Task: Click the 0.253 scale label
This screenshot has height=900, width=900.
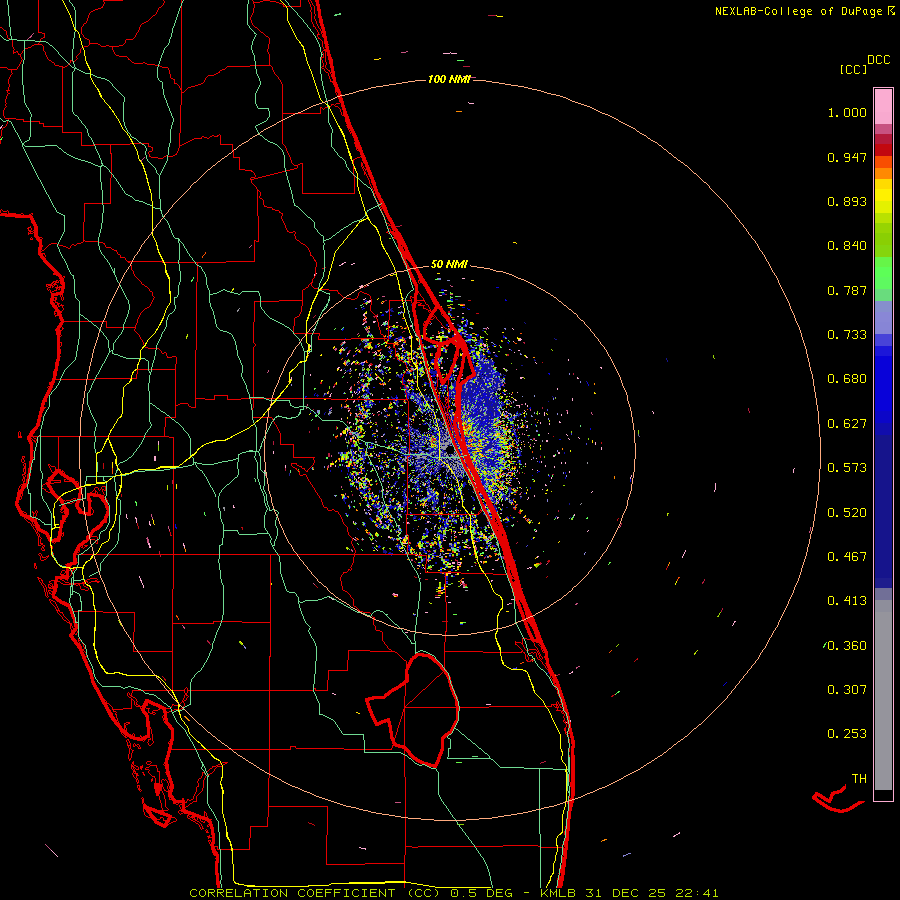Action: [847, 734]
